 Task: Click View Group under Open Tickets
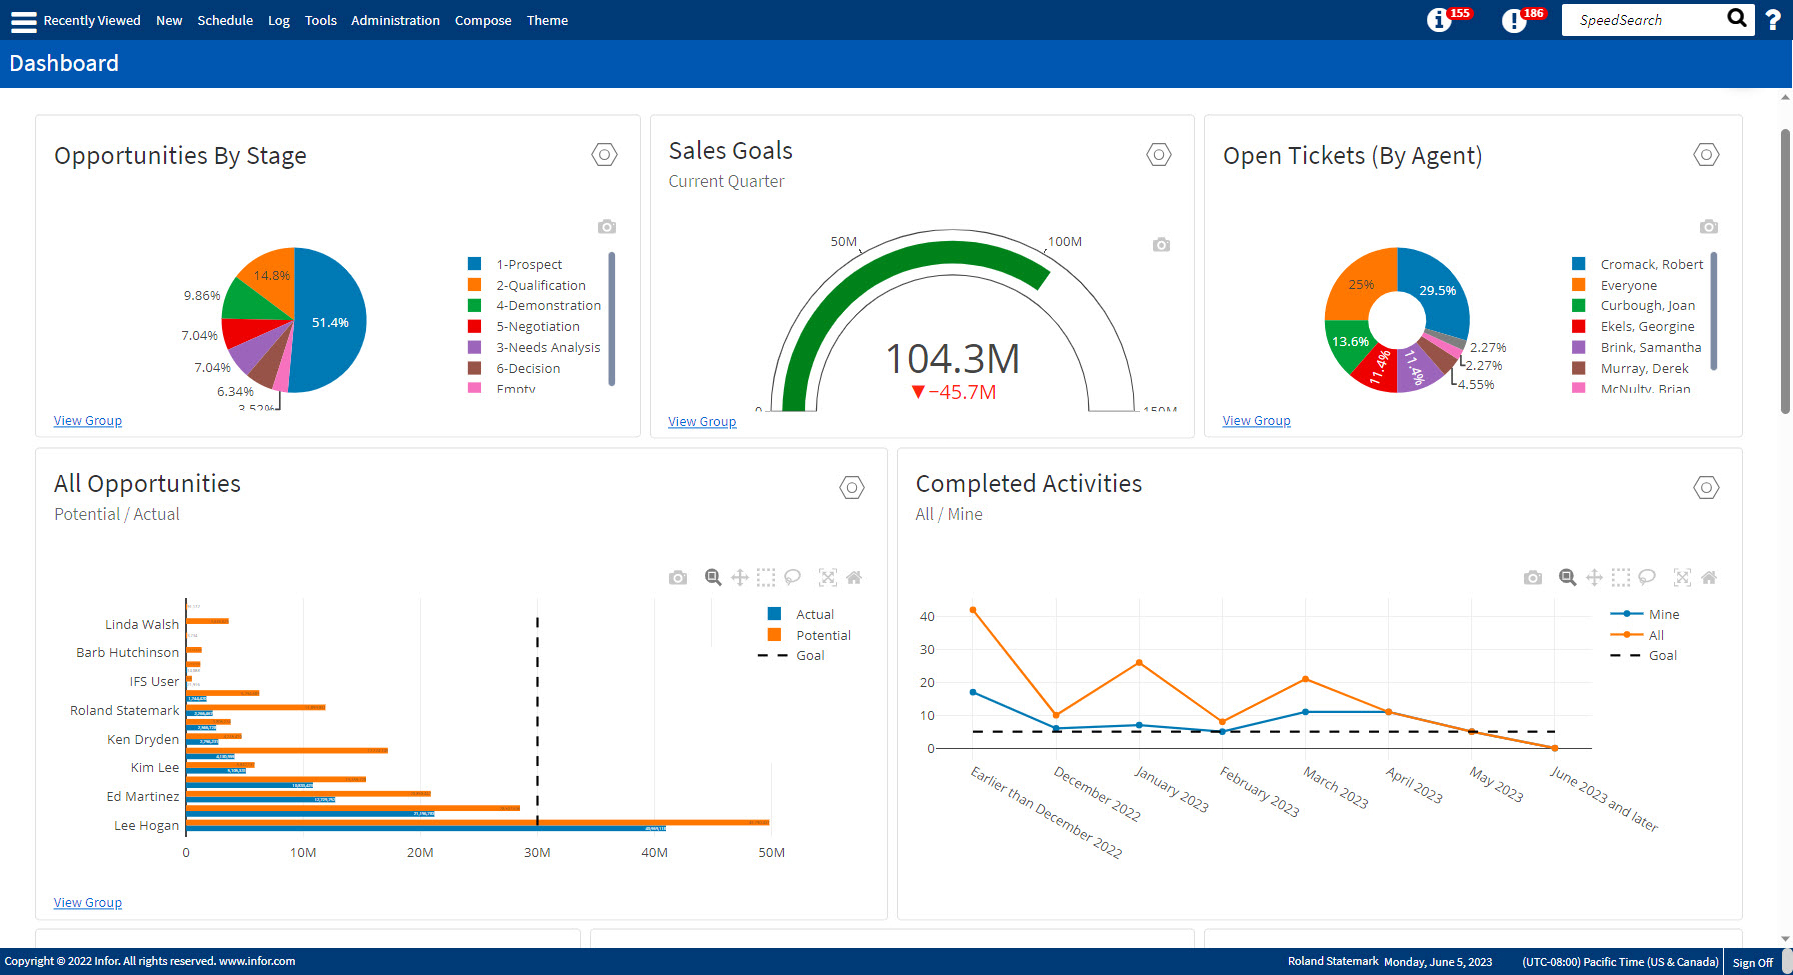(1255, 420)
